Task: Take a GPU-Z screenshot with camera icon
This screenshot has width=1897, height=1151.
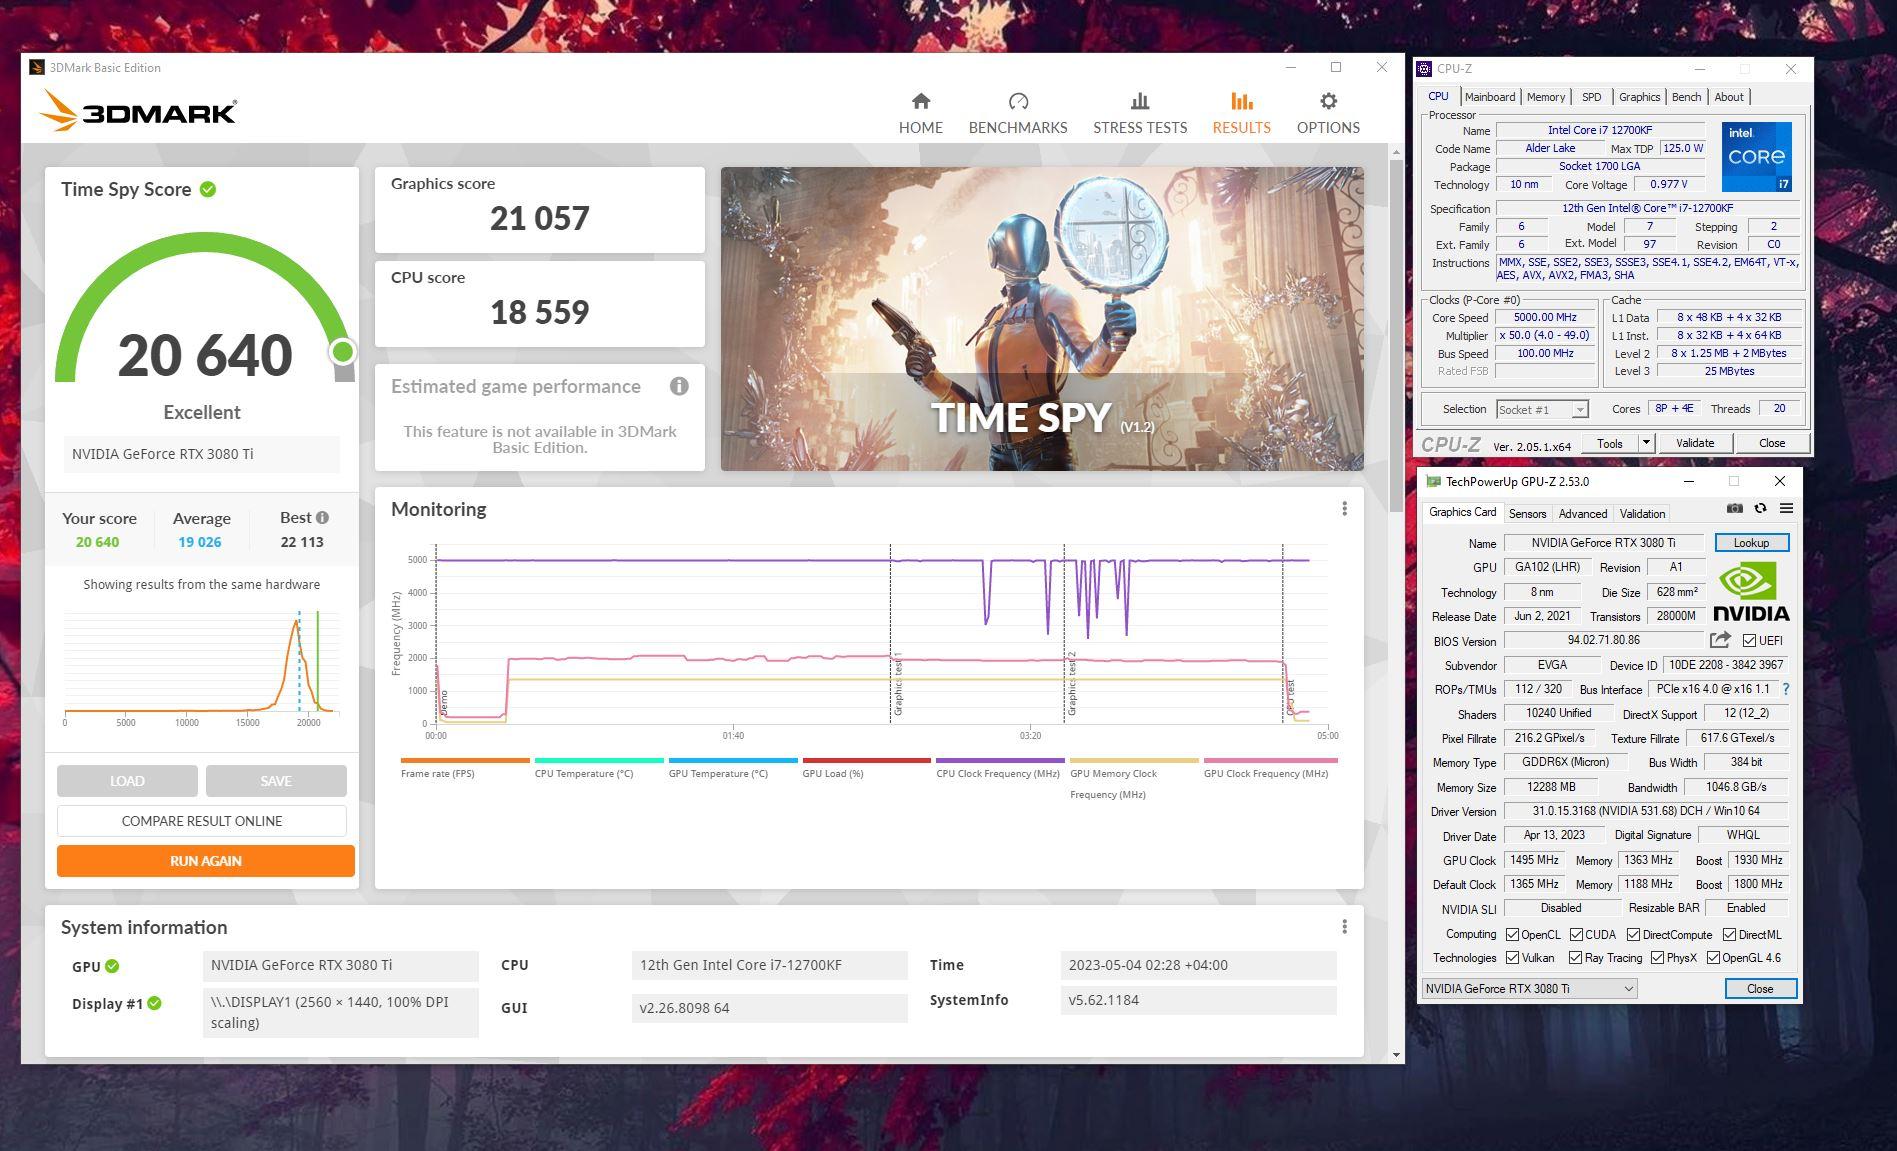Action: tap(1734, 509)
